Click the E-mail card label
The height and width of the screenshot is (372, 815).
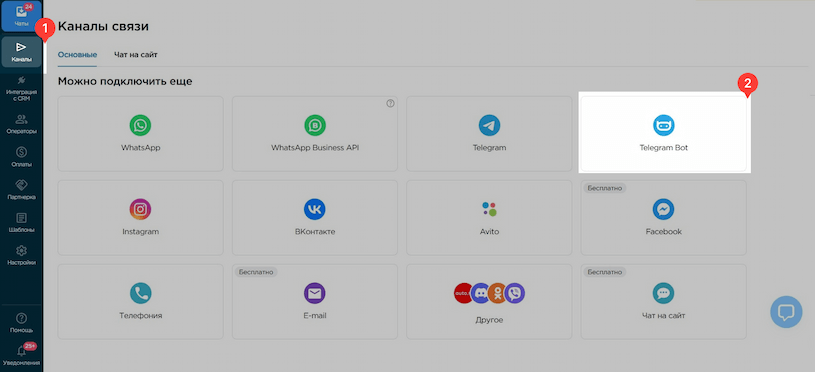pos(314,315)
